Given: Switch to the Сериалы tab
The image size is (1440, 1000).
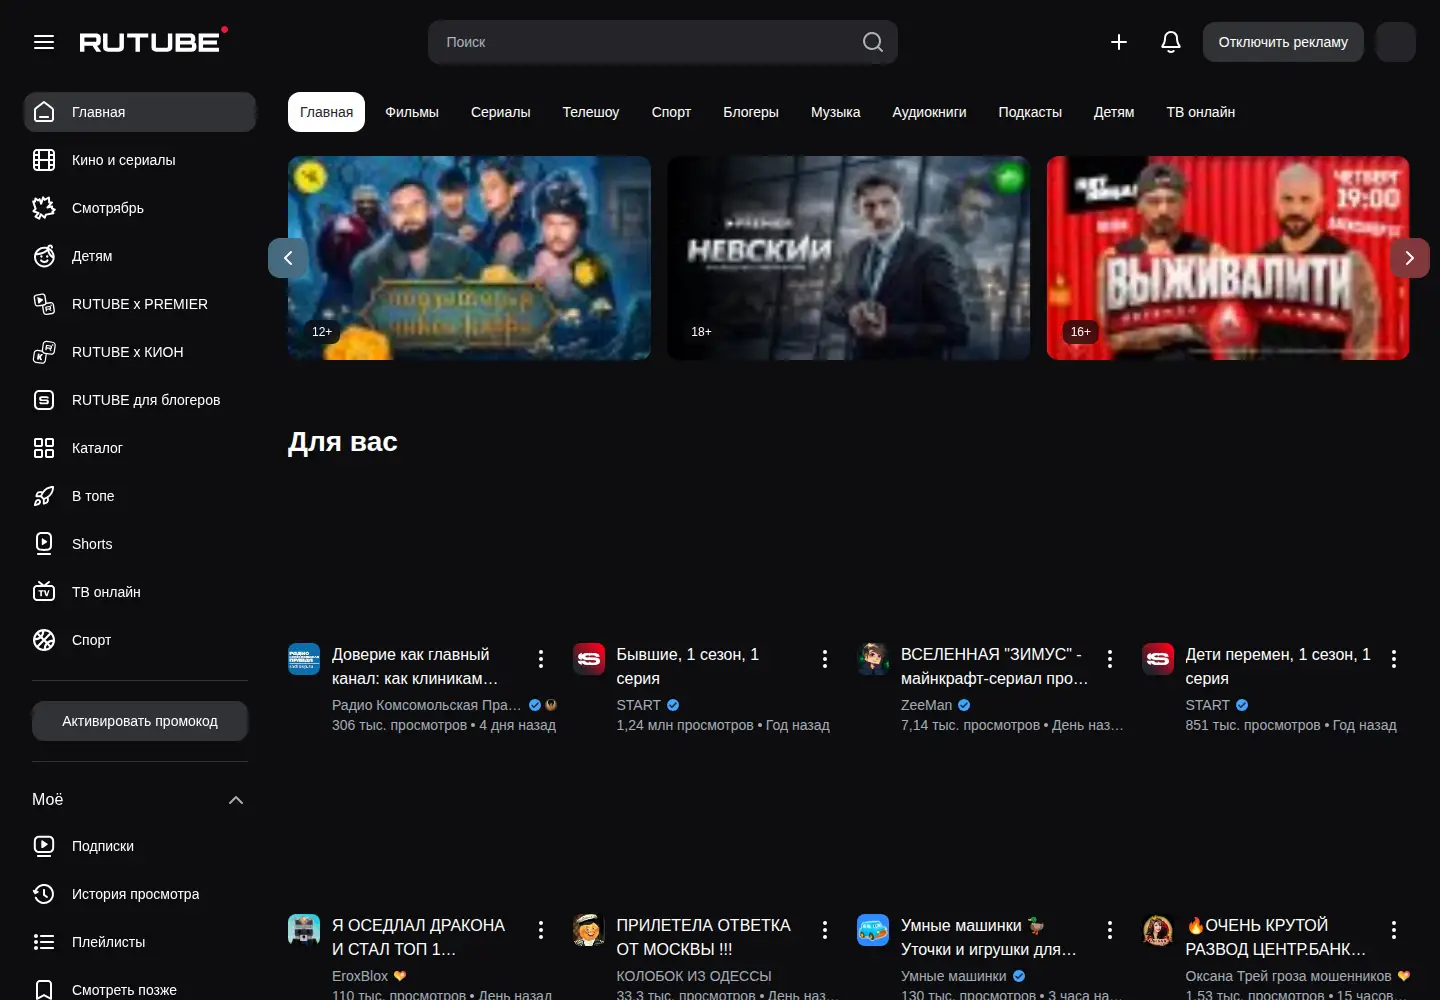Looking at the screenshot, I should point(501,112).
